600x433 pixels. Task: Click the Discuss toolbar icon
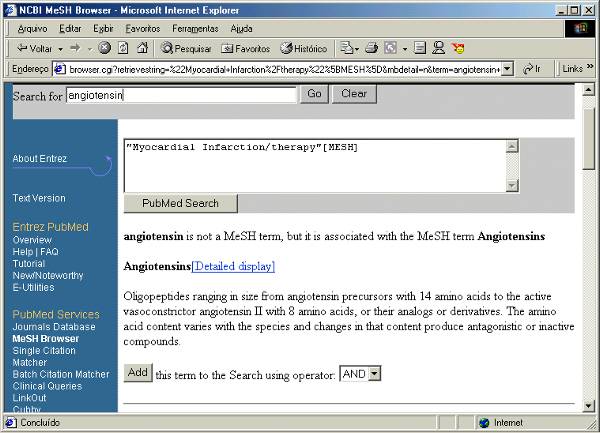(x=420, y=48)
